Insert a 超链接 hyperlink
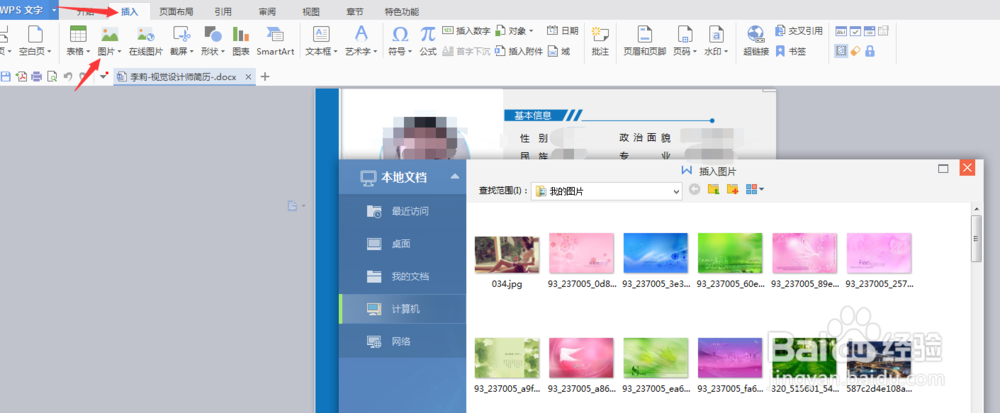The width and height of the screenshot is (1000, 413). (756, 41)
